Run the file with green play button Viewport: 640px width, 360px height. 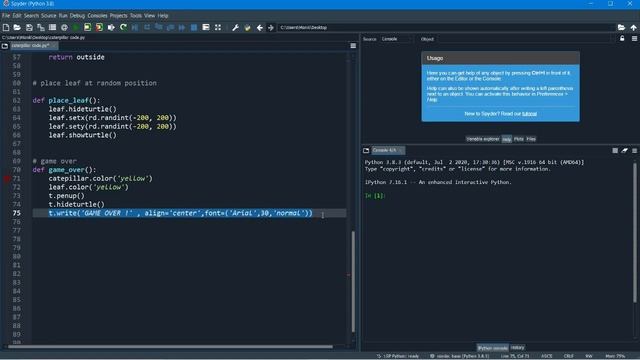point(76,27)
